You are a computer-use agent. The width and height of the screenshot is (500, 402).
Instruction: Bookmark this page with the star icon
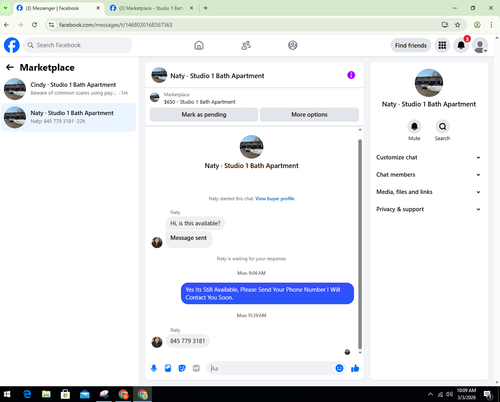point(458,25)
